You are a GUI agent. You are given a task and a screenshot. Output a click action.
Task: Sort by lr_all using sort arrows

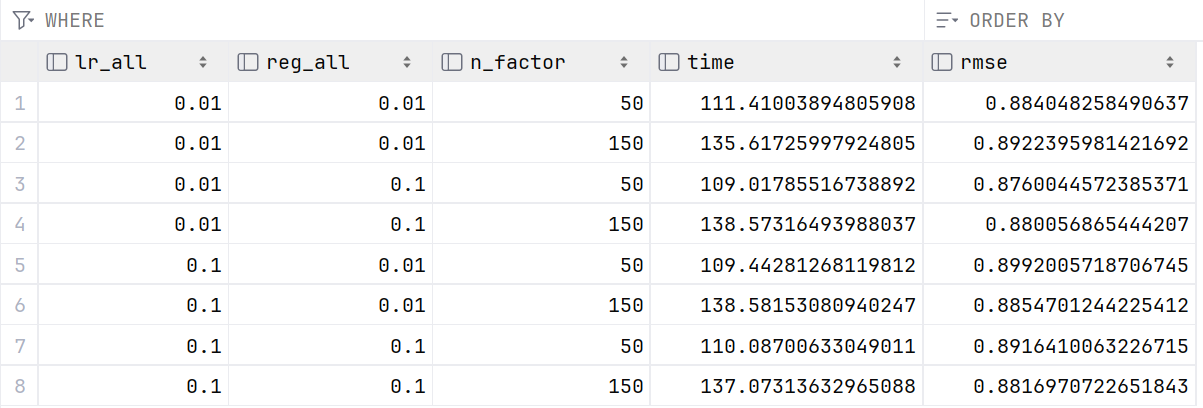(203, 62)
